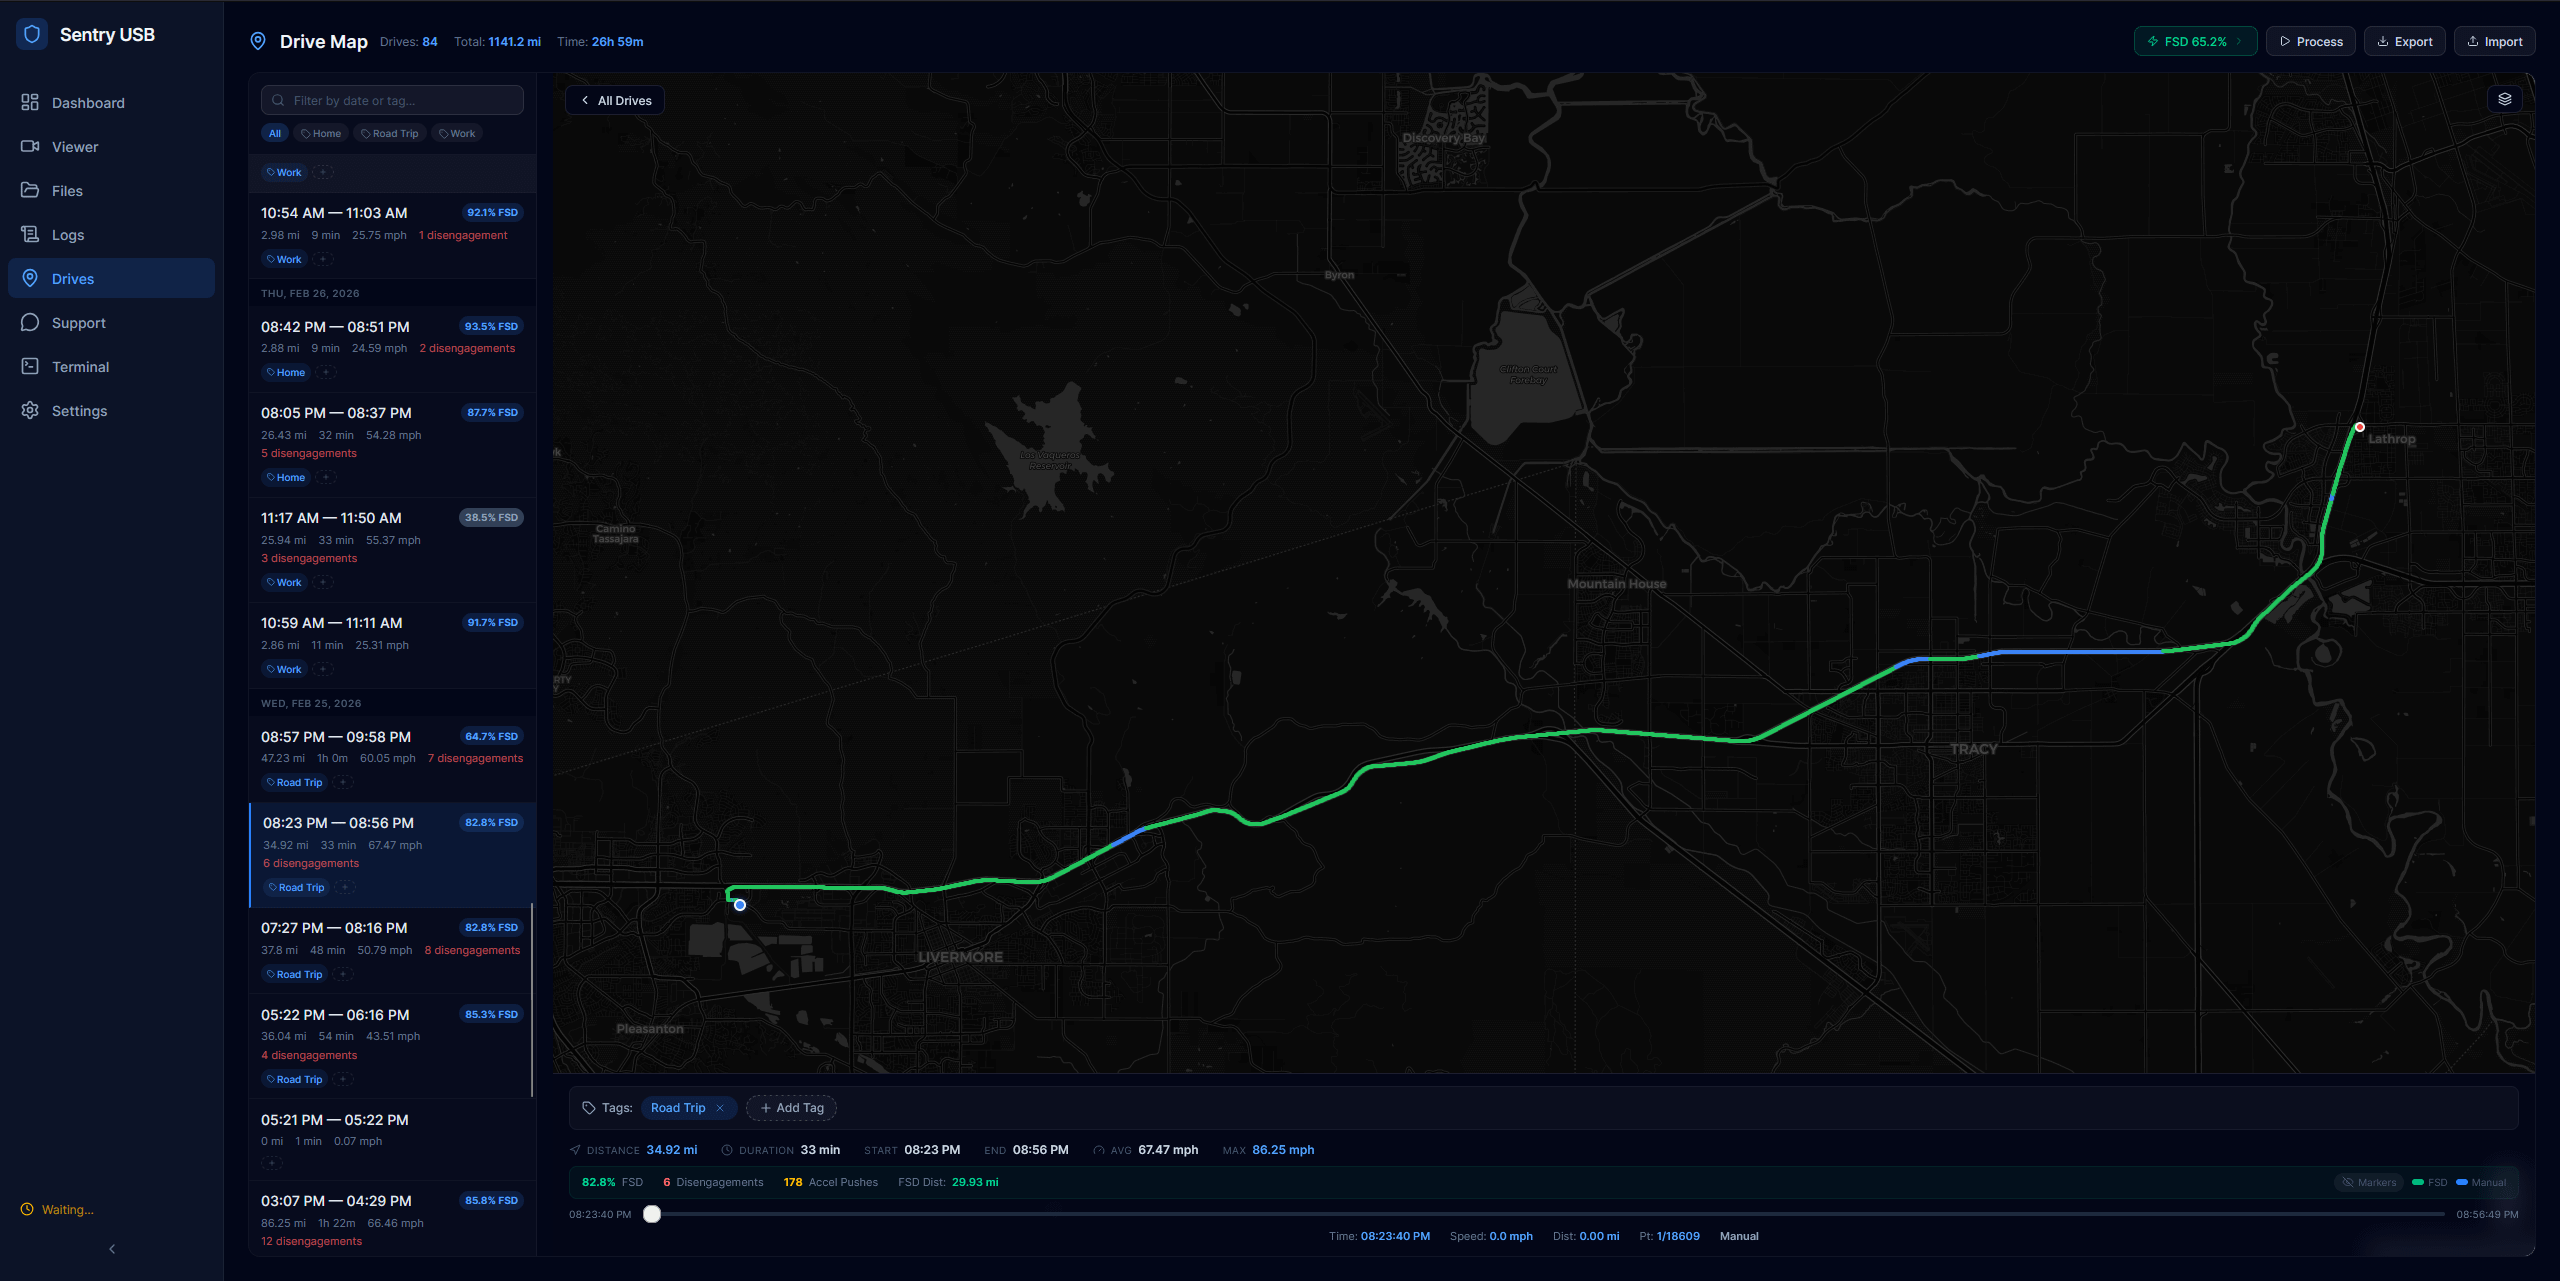Collapse the sidebar with bottom chevron

pos(112,1249)
